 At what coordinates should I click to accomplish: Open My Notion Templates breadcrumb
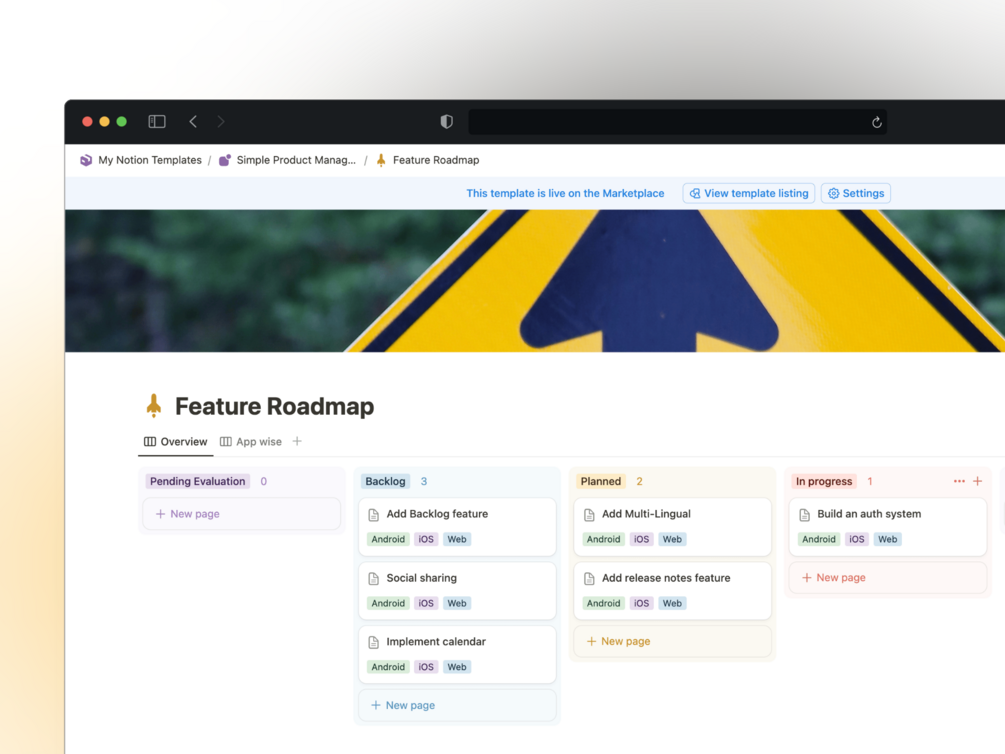(149, 160)
